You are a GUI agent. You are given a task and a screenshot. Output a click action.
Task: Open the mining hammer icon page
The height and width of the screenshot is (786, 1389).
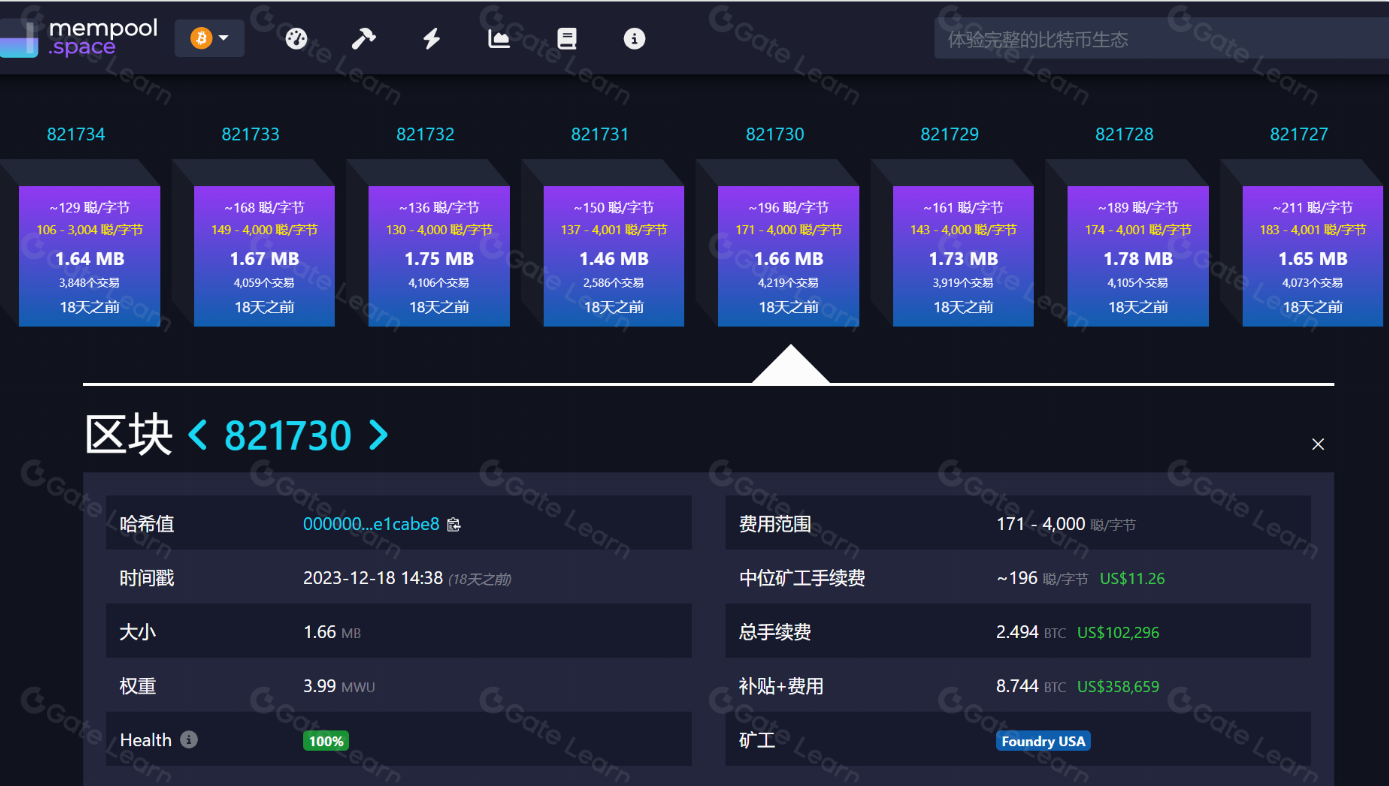tap(363, 39)
